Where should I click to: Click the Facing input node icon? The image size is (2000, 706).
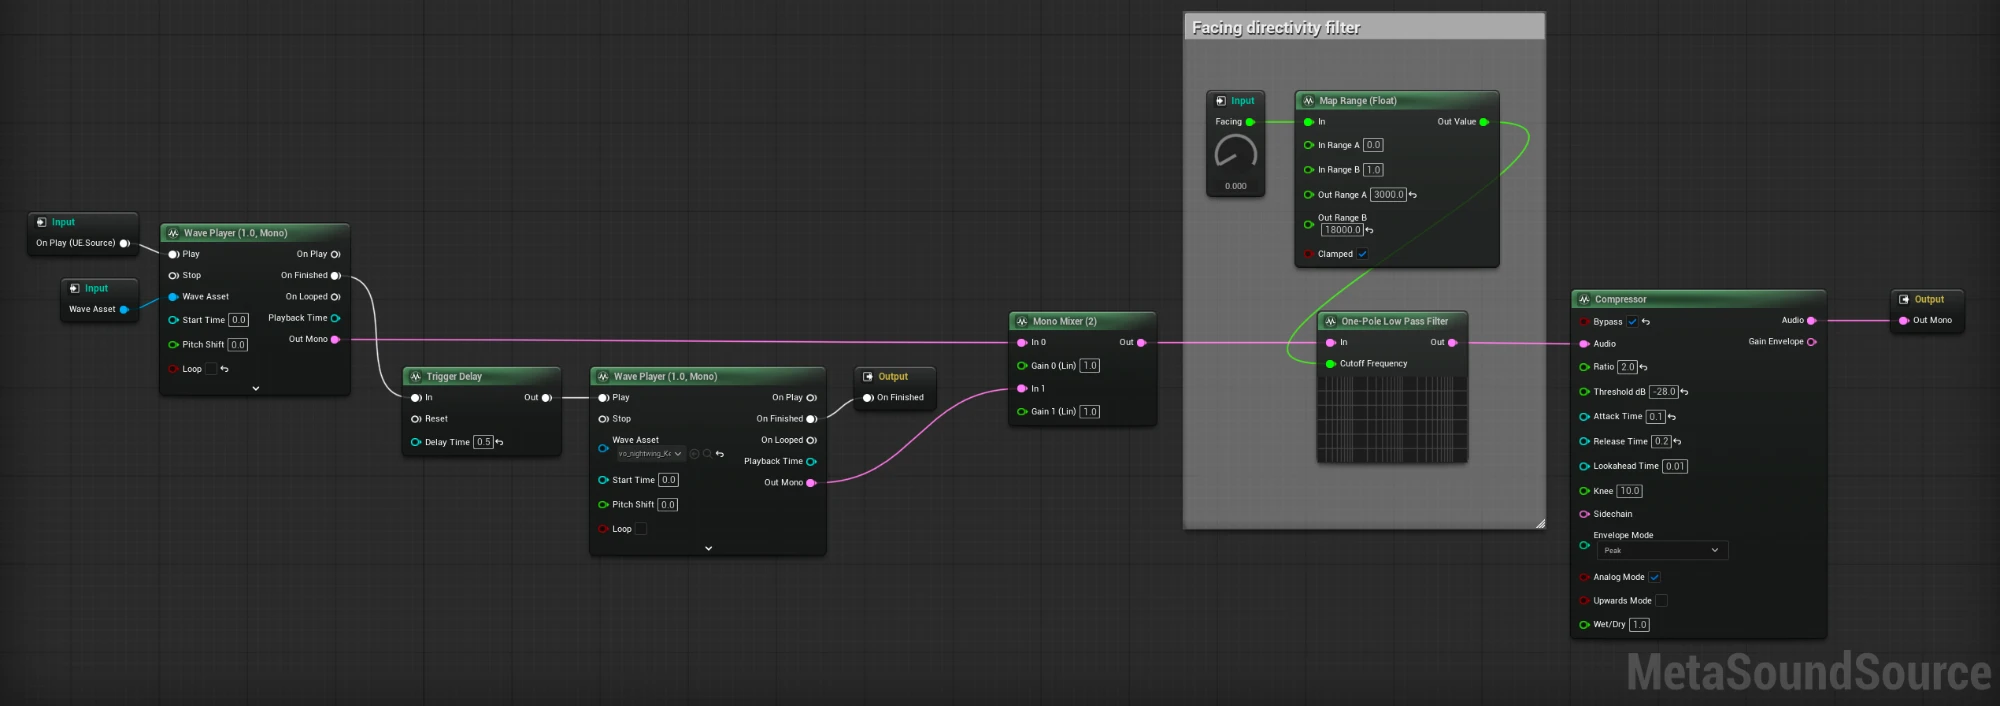coord(1221,101)
